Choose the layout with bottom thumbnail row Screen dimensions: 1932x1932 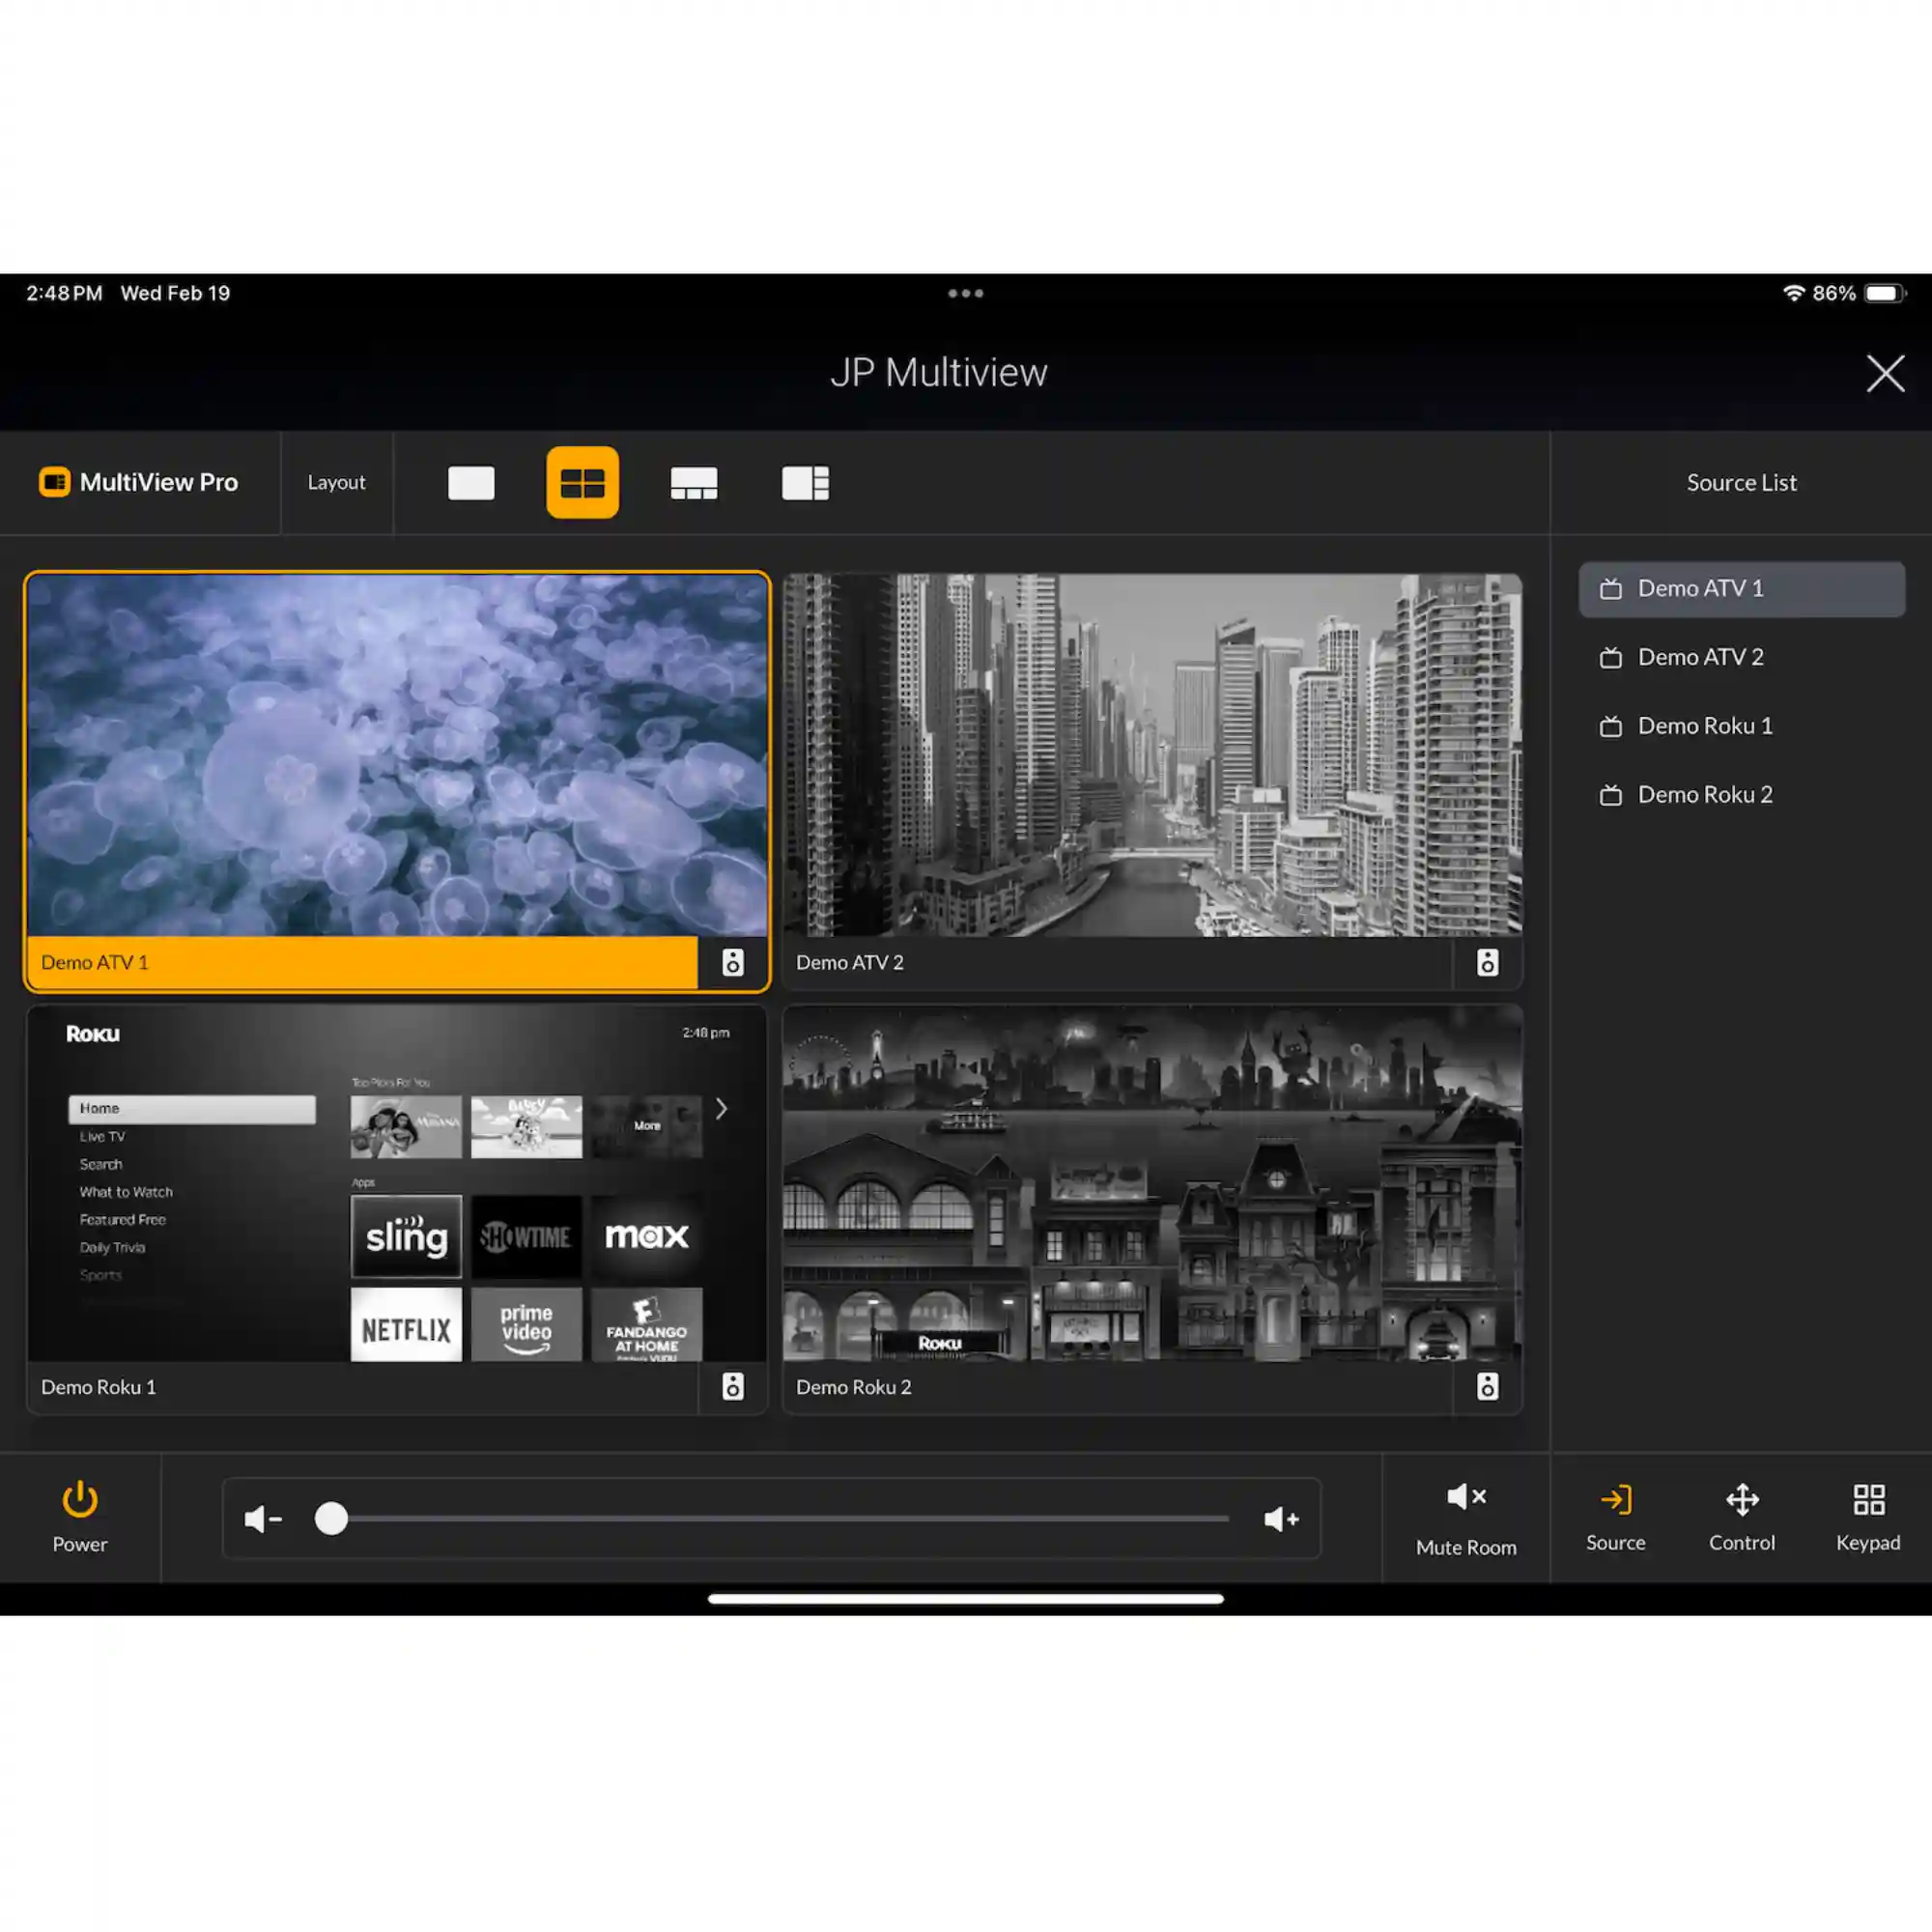pos(694,483)
